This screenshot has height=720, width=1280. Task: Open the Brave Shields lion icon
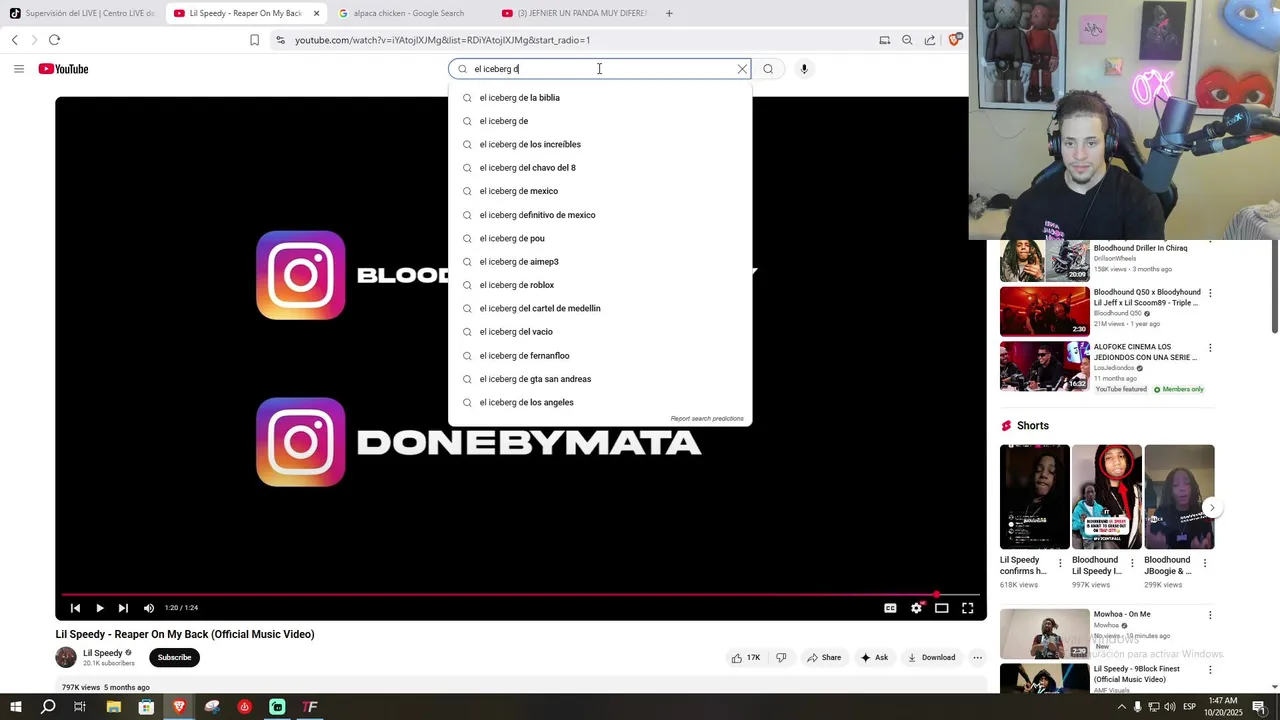pos(955,40)
